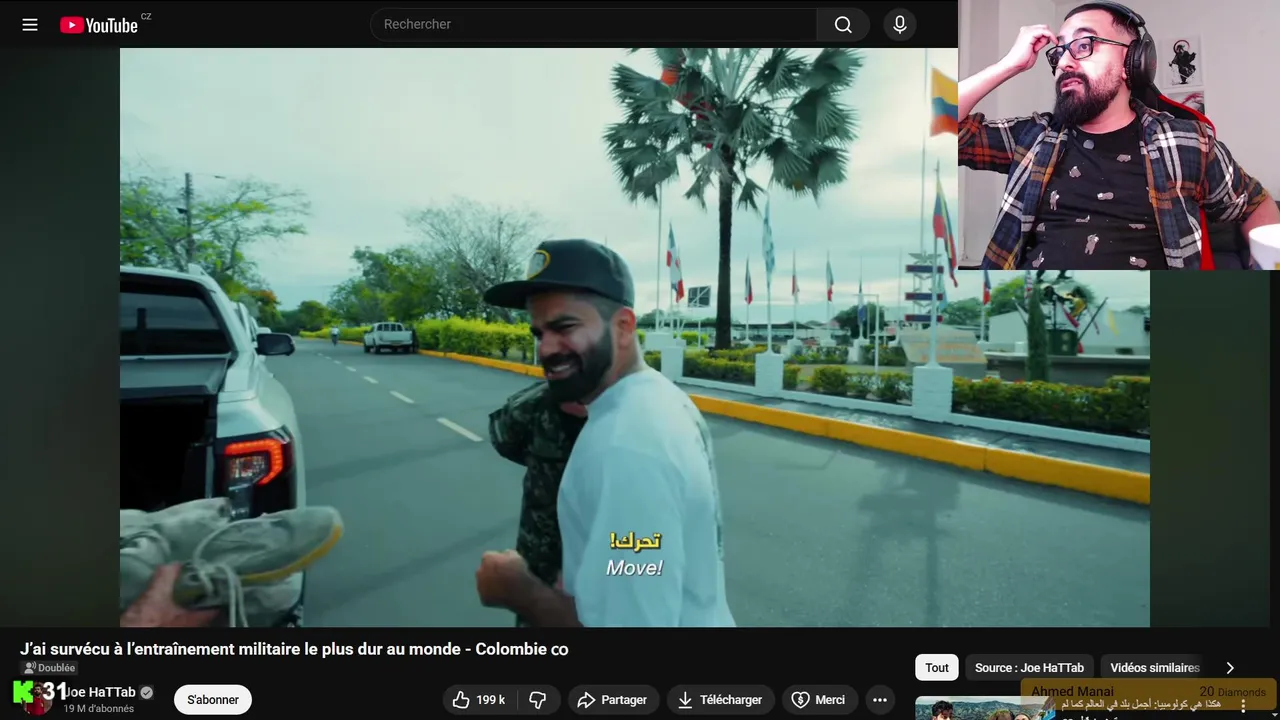This screenshot has height=720, width=1280.
Task: Activate voice search microphone
Action: [900, 25]
